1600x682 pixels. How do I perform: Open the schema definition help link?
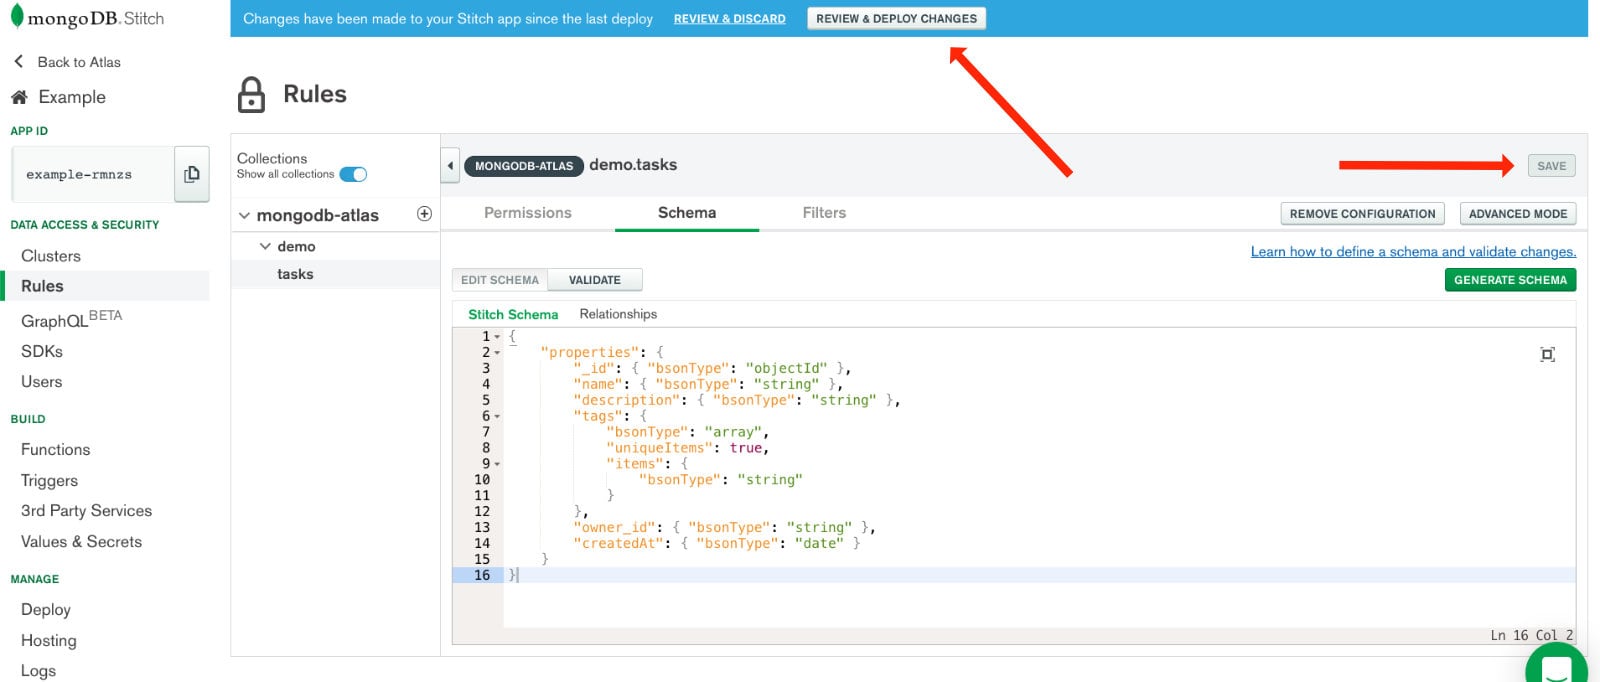1413,252
